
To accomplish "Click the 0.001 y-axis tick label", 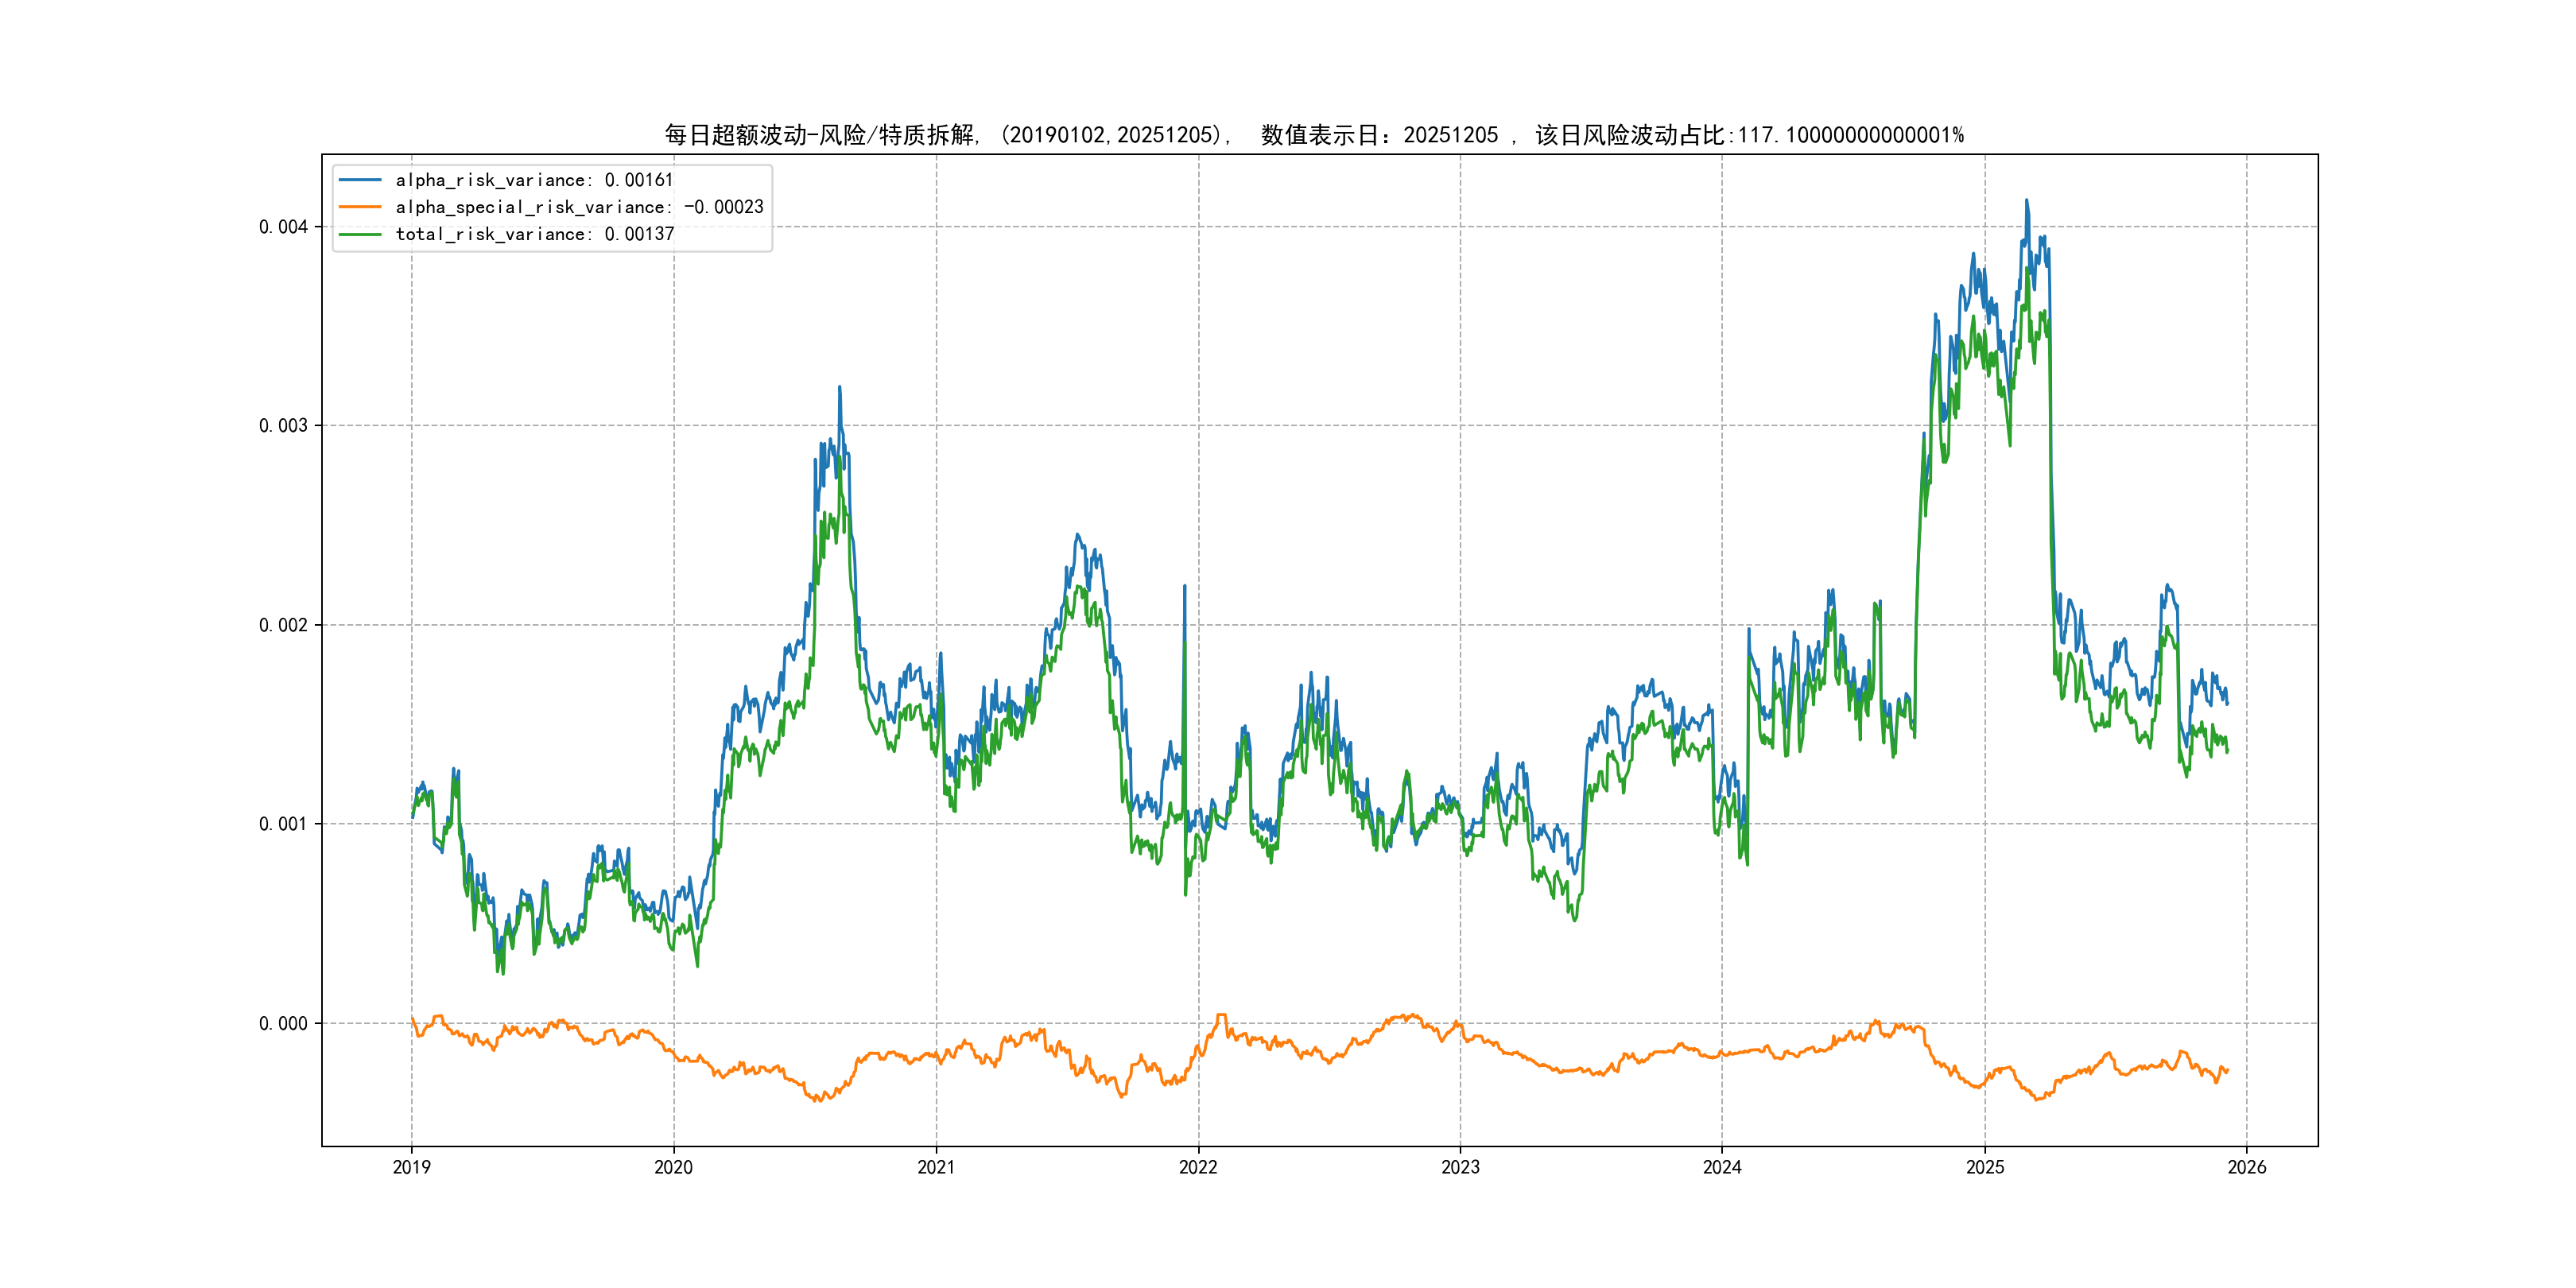I will (x=283, y=824).
